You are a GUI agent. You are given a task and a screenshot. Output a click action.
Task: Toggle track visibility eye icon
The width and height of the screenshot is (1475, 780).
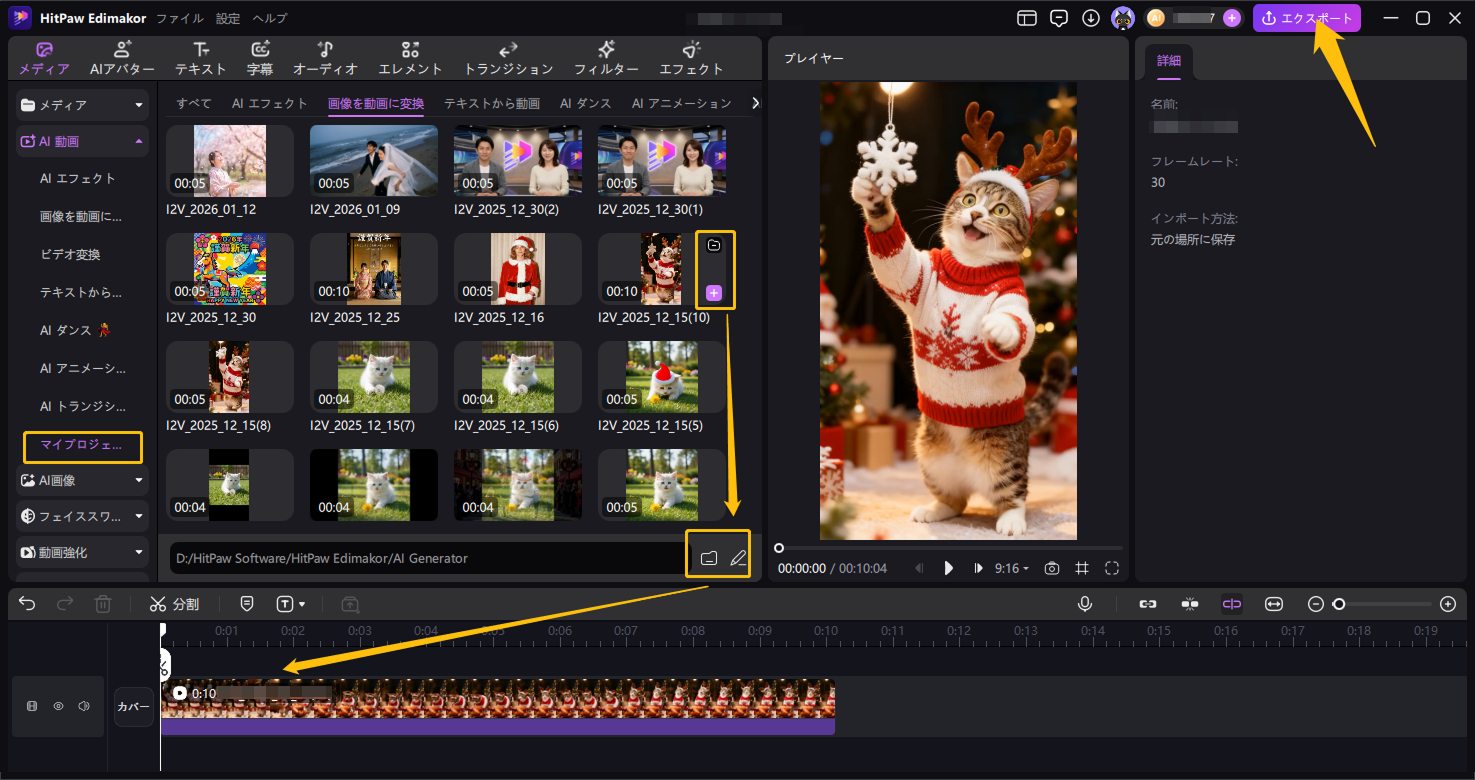point(58,706)
